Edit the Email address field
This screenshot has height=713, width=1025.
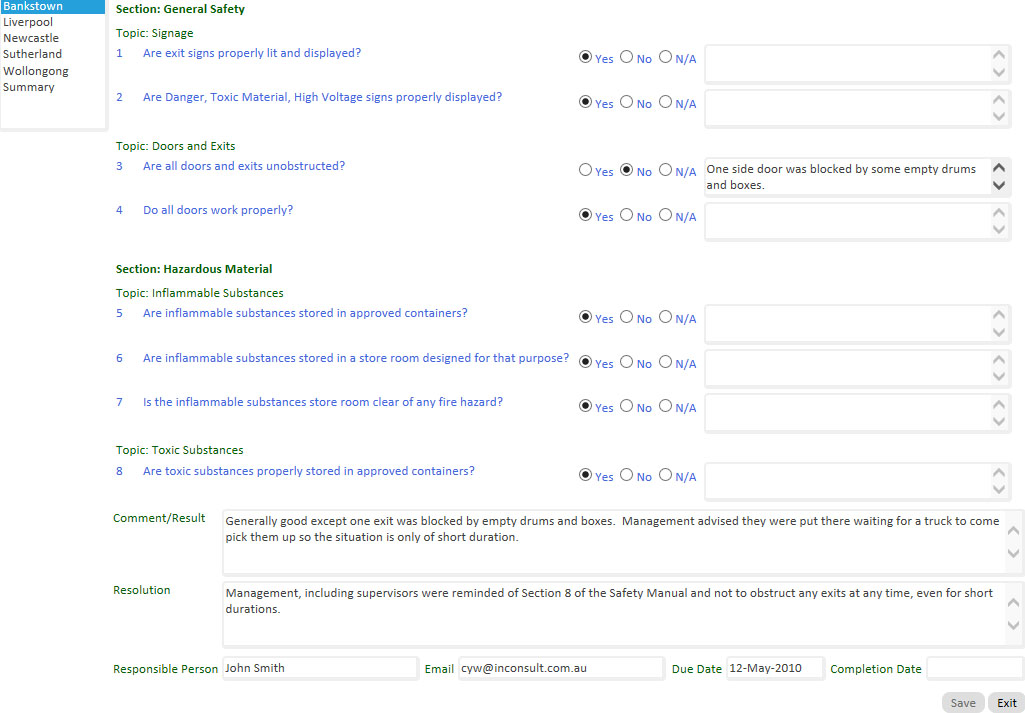tap(562, 668)
